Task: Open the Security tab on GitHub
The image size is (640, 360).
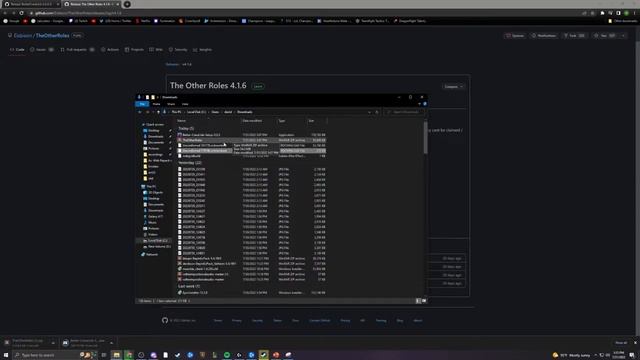Action: tap(178, 50)
